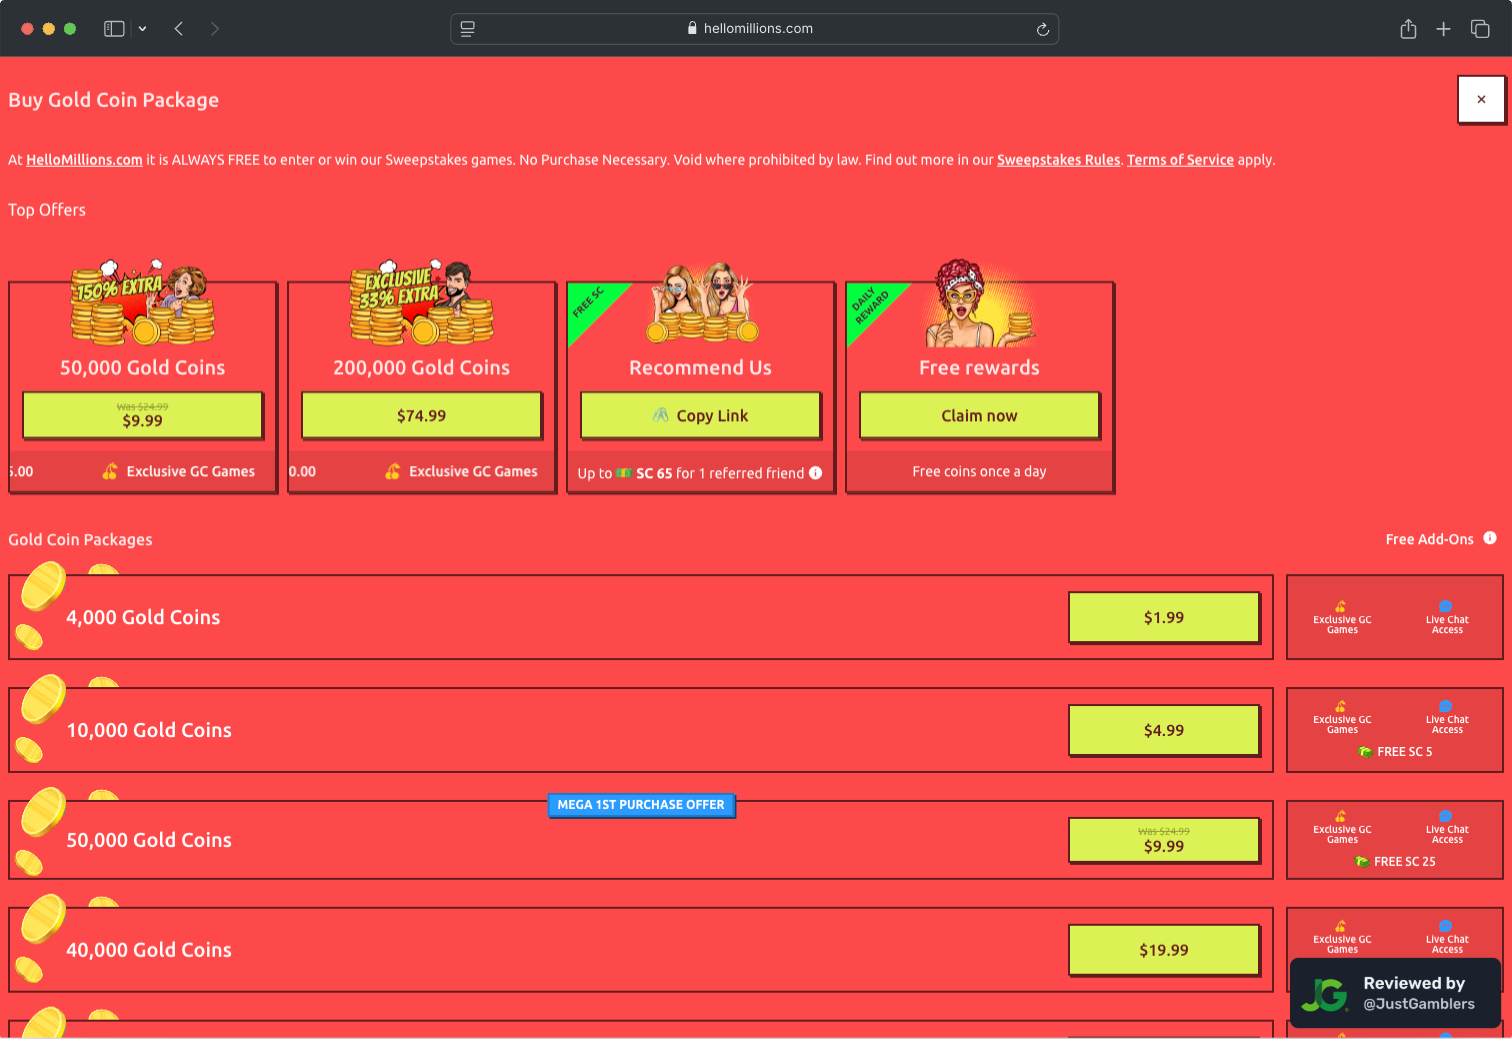Image resolution: width=1512 pixels, height=1039 pixels.
Task: Reload the page with the refresh icon
Action: click(x=1043, y=29)
